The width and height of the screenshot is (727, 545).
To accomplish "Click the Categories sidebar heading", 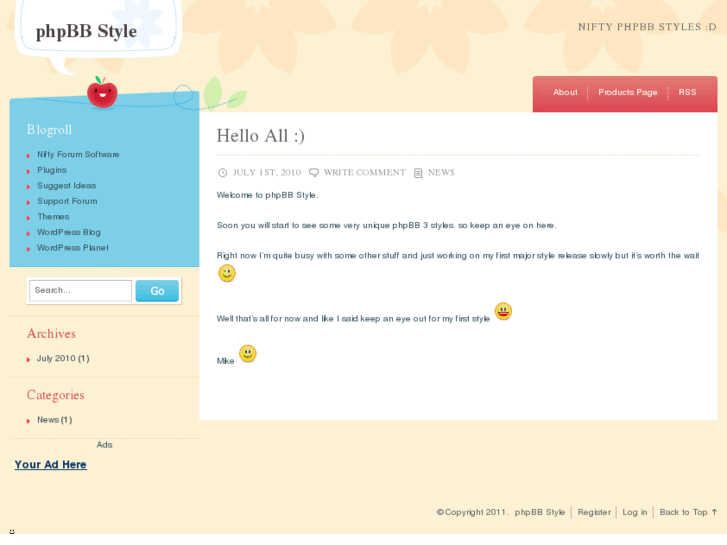I will 56,395.
